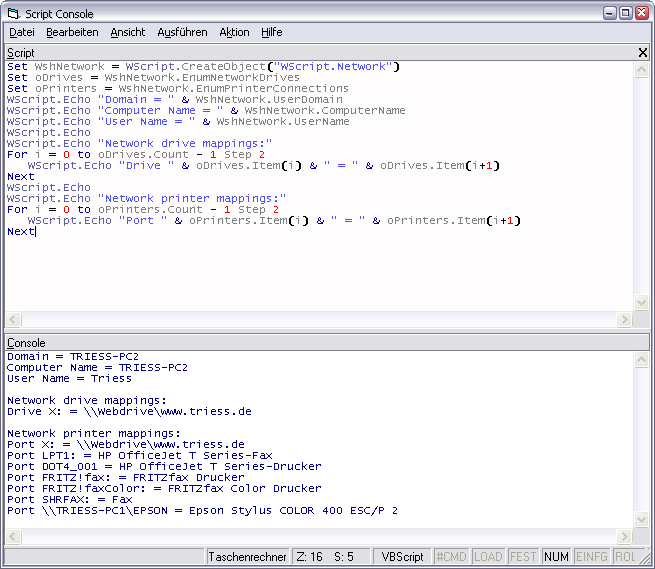Click the Taschenrechner status bar button
Viewport: 655px width, 569px height.
tap(247, 557)
